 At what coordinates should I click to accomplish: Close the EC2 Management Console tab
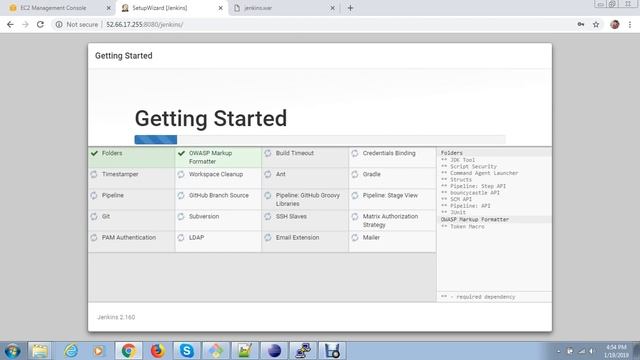(x=109, y=8)
